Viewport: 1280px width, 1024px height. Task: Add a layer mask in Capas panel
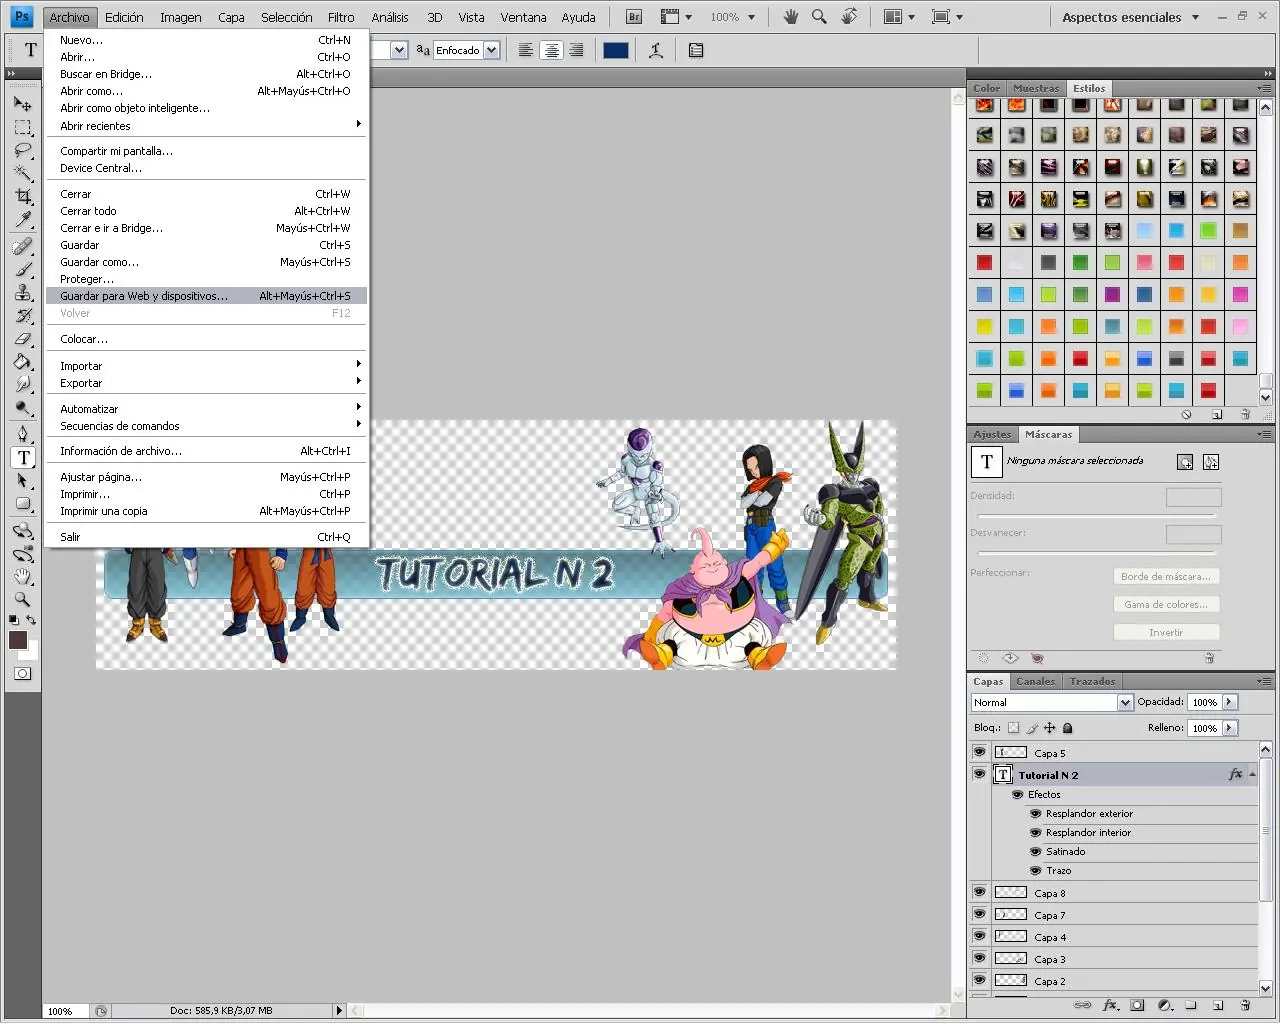pyautogui.click(x=1137, y=1005)
